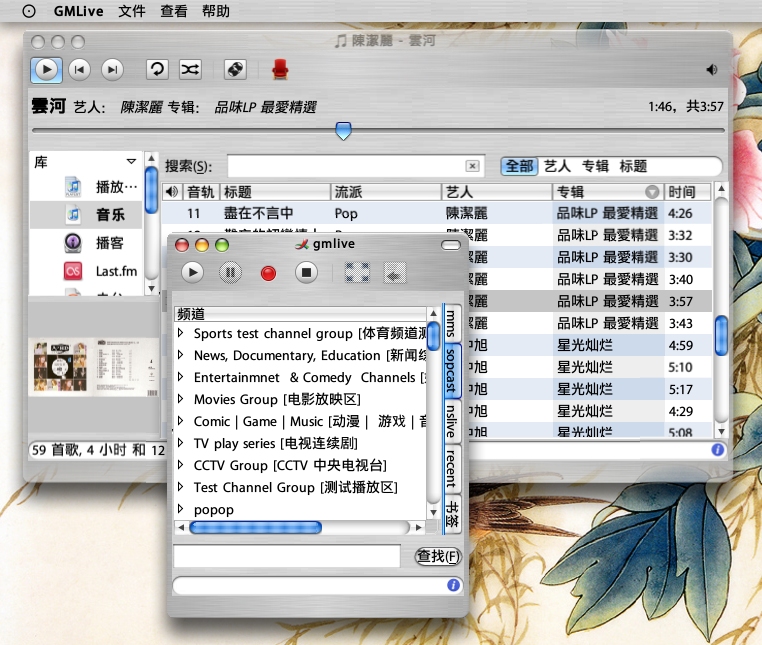Viewport: 762px width, 645px height.
Task: Select the 专辑 search filter
Action: click(x=595, y=166)
